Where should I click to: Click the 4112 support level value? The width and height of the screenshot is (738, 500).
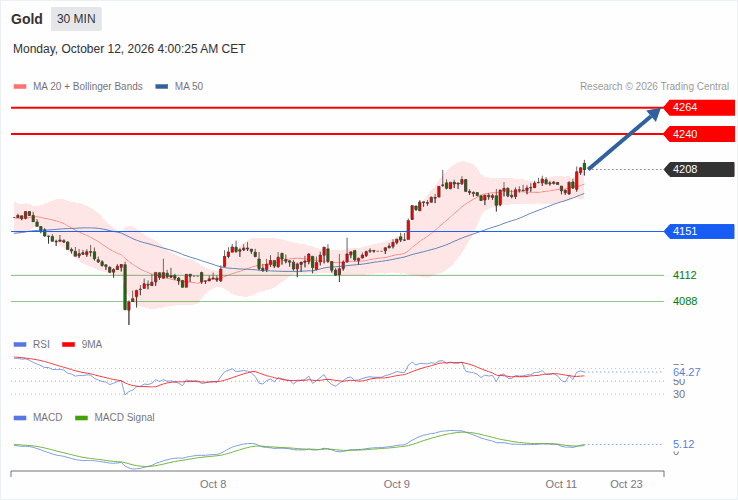click(x=685, y=275)
